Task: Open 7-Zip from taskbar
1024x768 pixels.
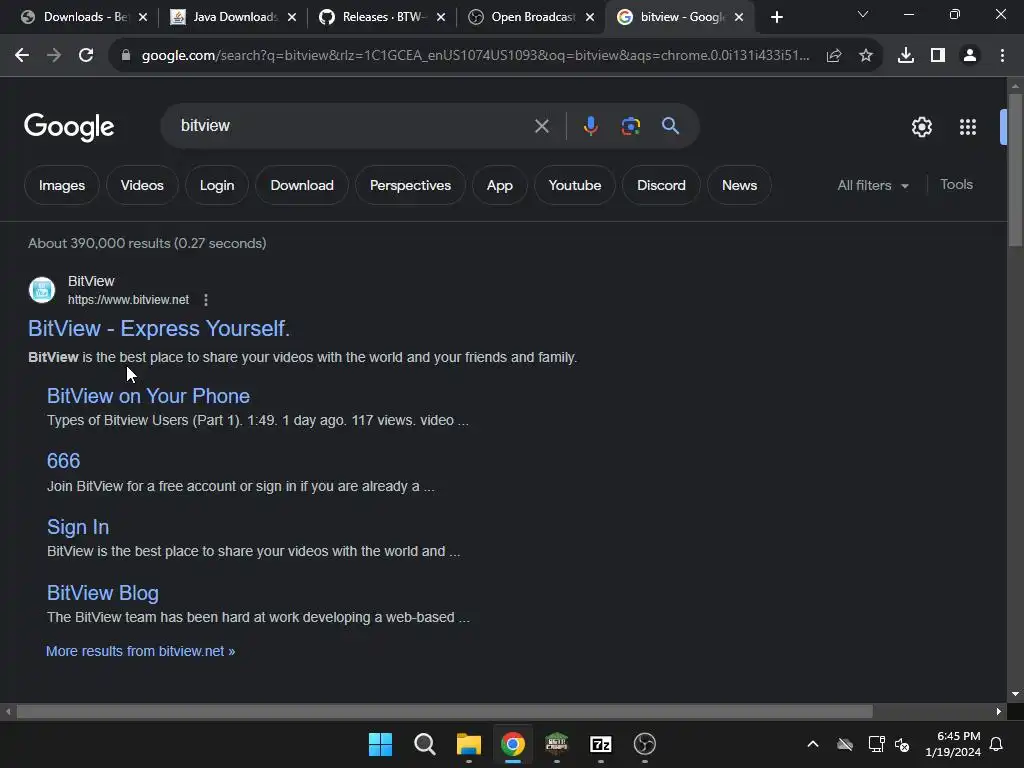Action: [x=600, y=744]
